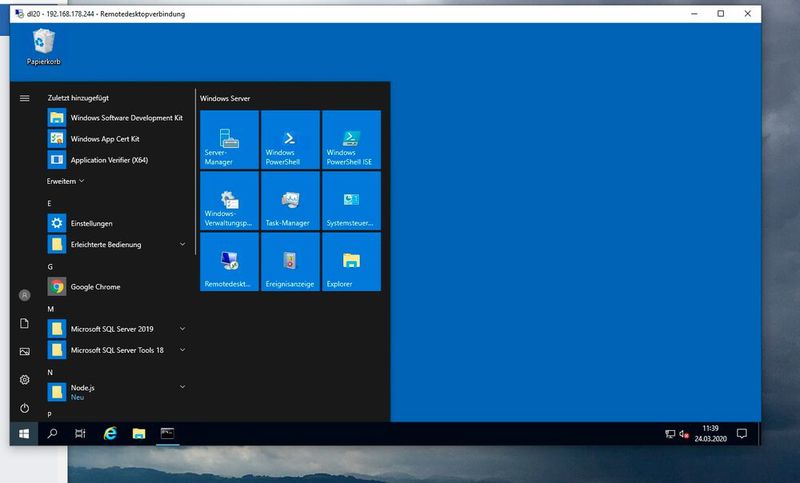
Task: Launch Application Verifier (X64)
Action: [x=117, y=160]
